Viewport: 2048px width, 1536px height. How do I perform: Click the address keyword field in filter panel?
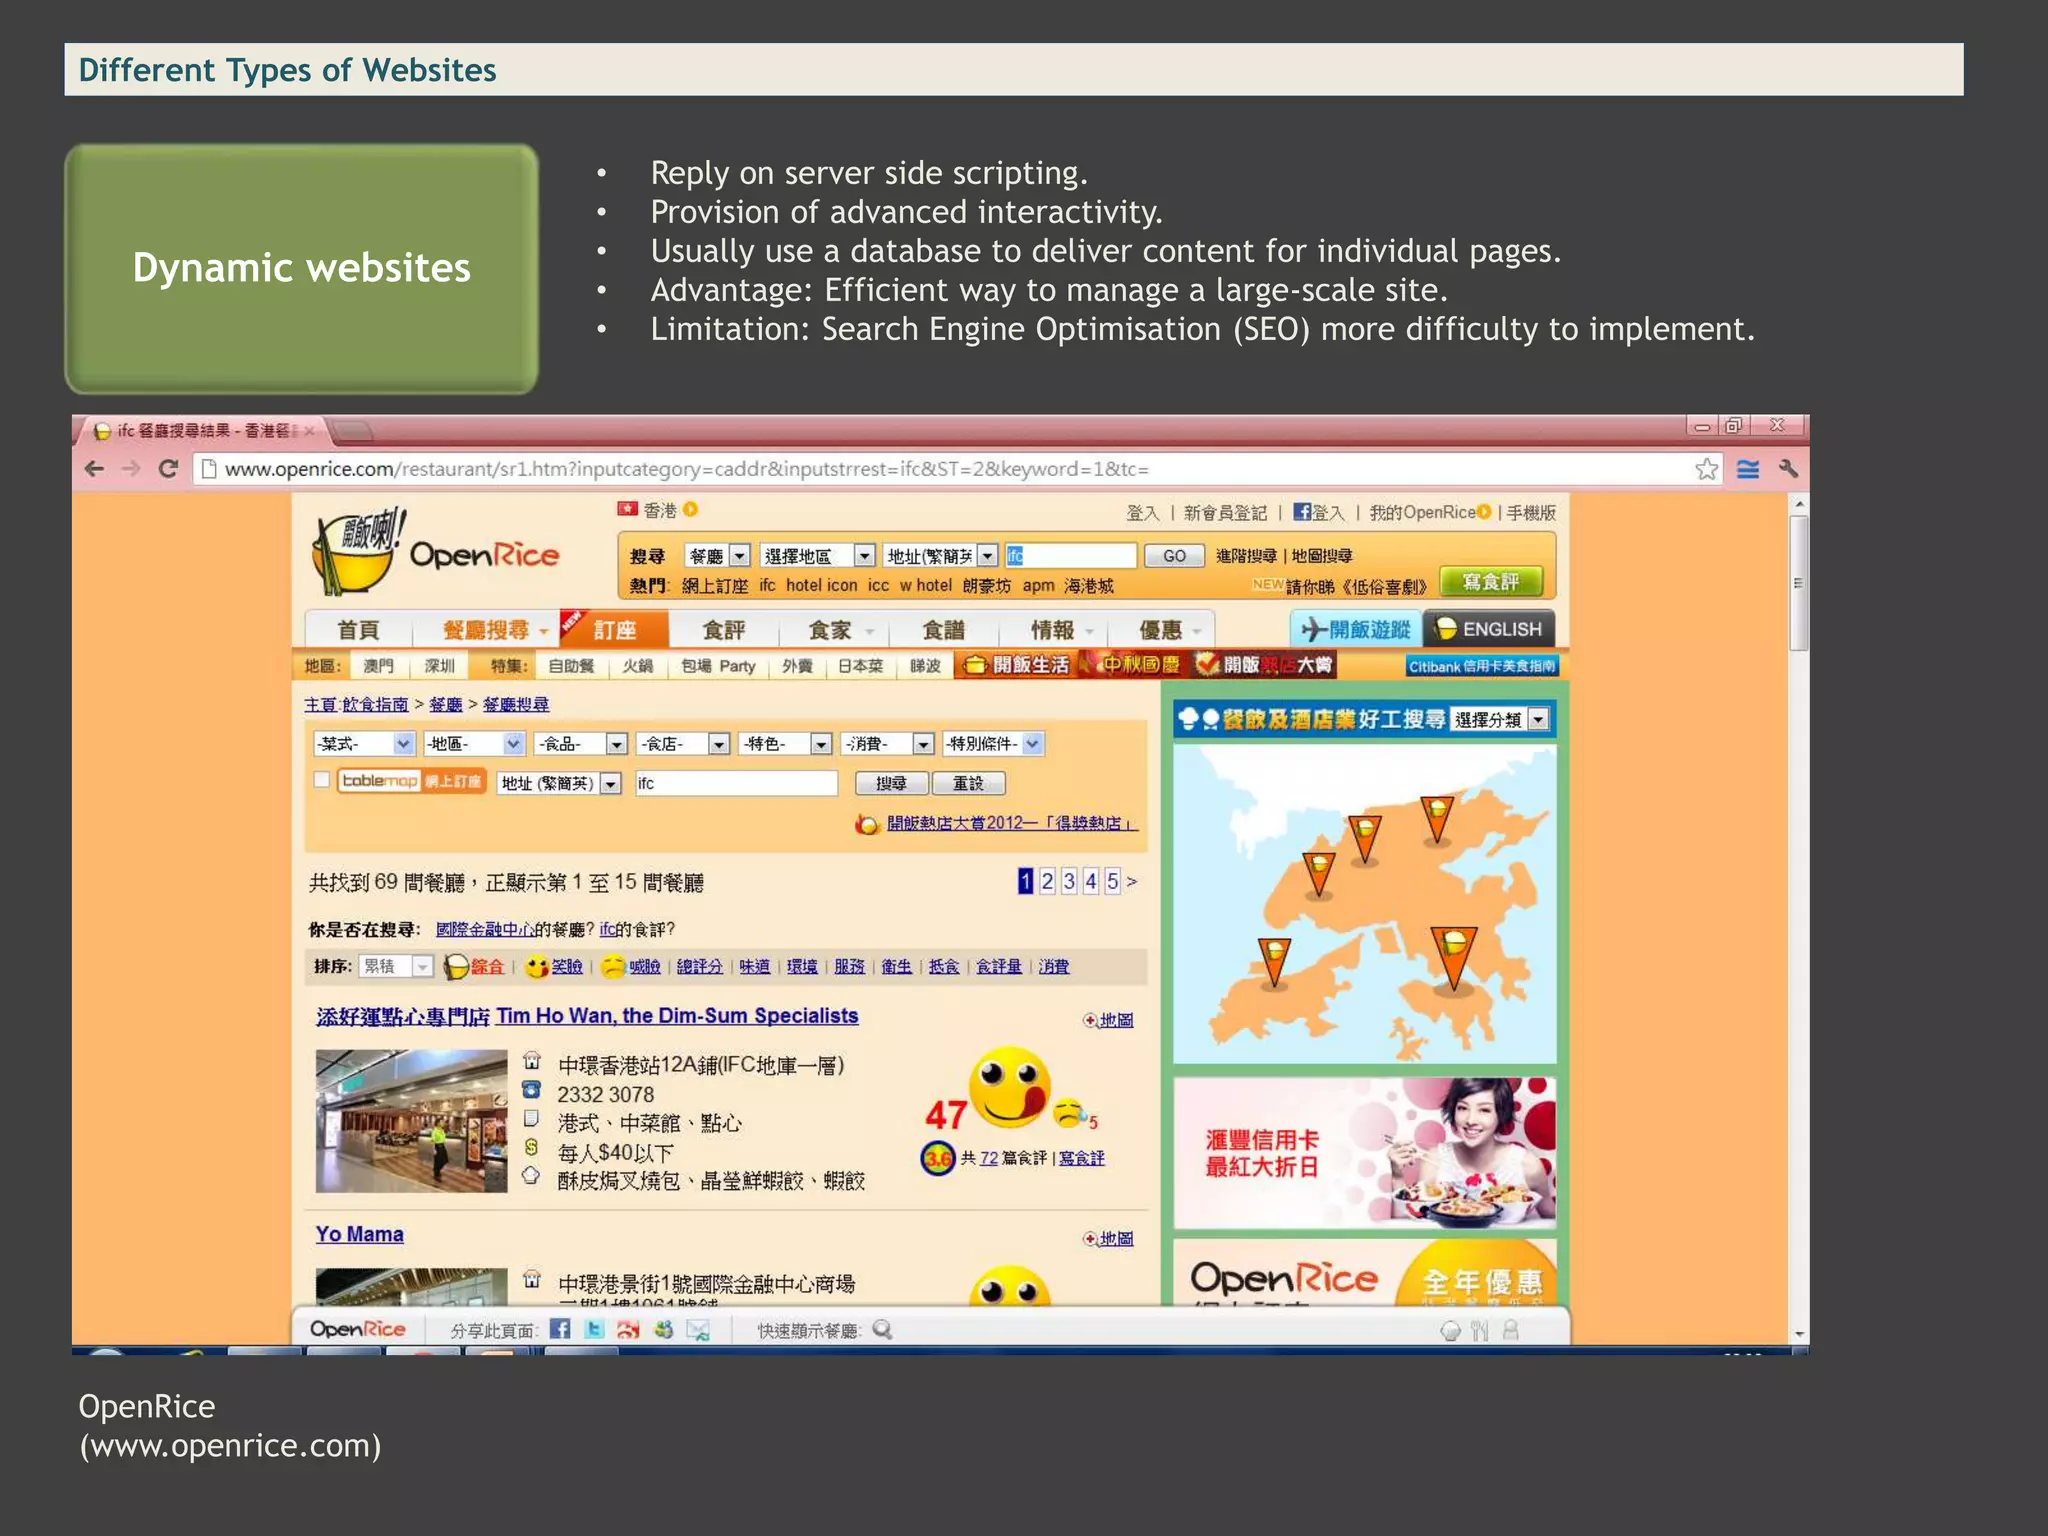736,783
